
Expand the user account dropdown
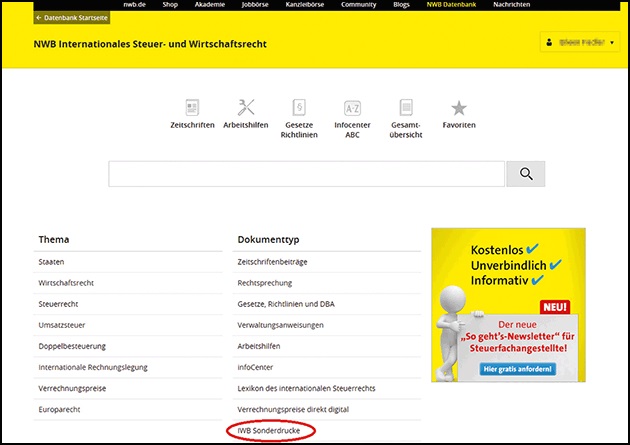[x=579, y=43]
